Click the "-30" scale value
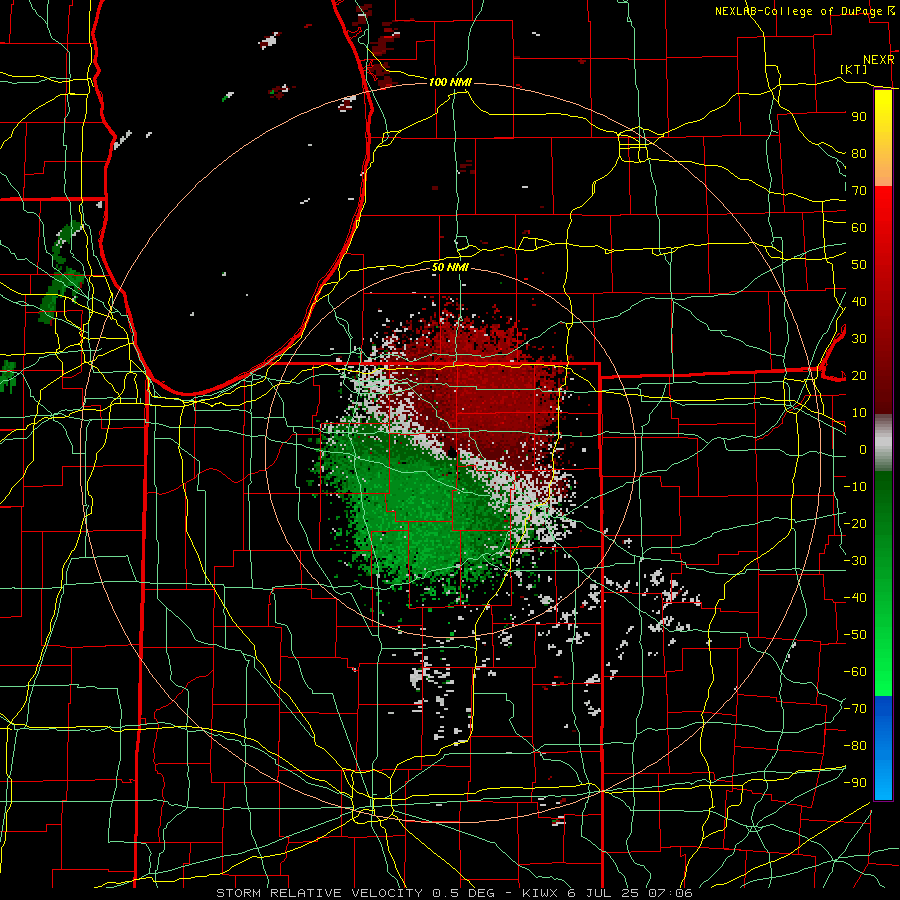This screenshot has height=900, width=900. click(855, 561)
